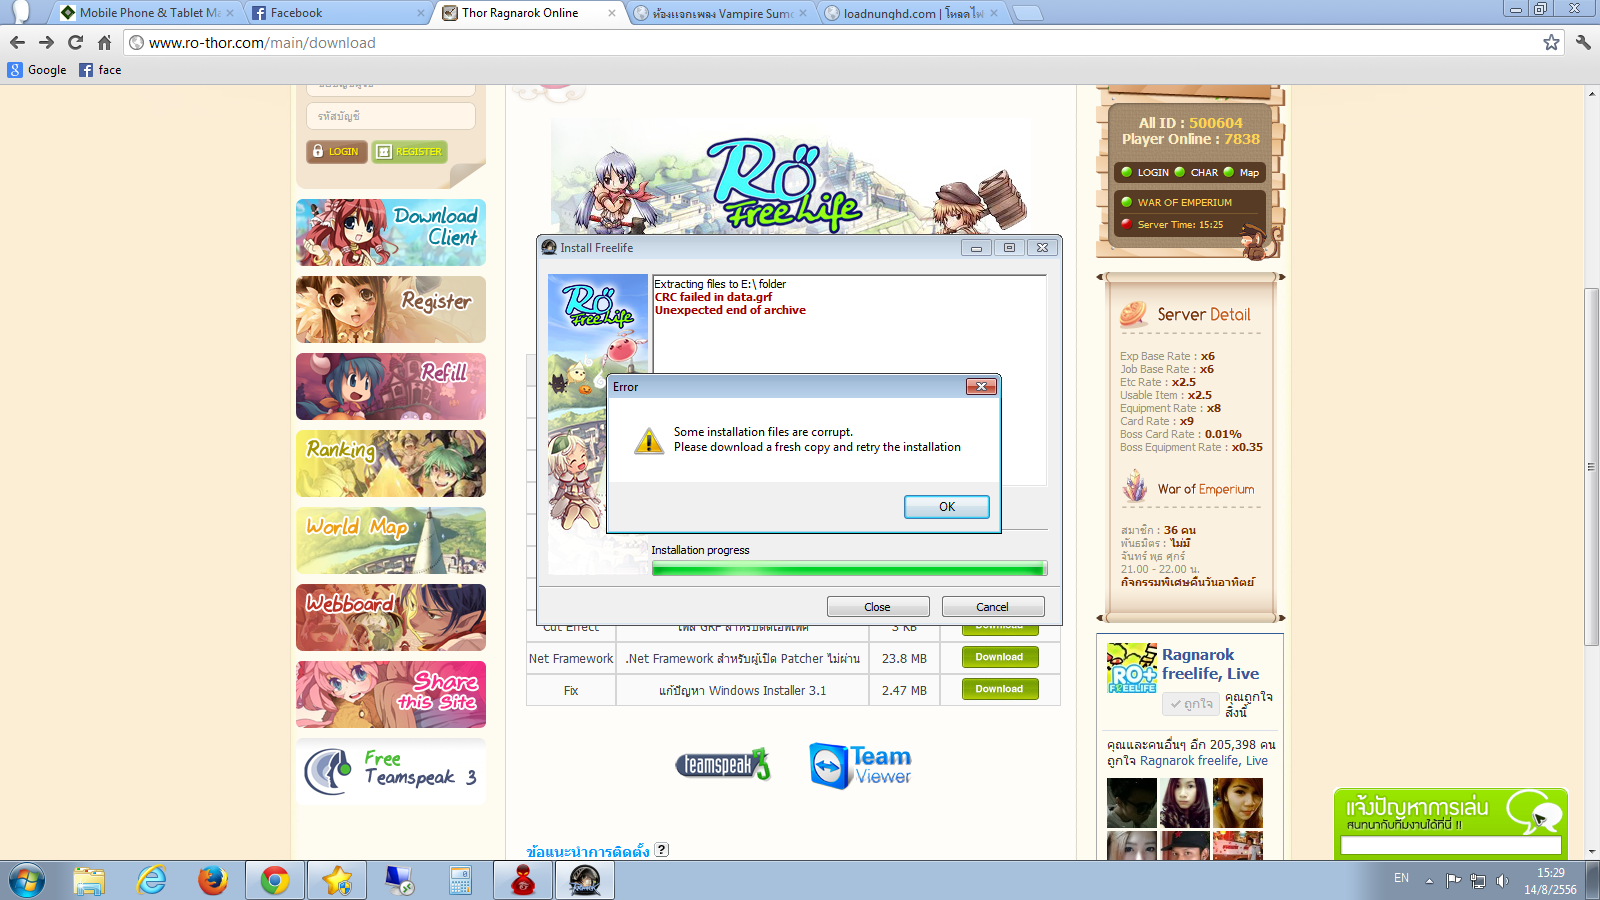Open Windows Explorer from the taskbar
The image size is (1600, 900).
click(89, 881)
